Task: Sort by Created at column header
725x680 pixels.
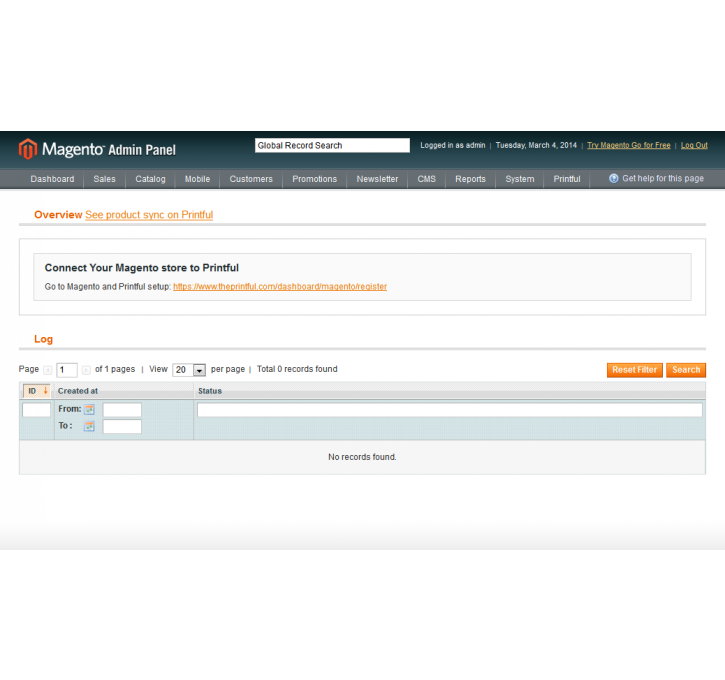Action: (78, 391)
